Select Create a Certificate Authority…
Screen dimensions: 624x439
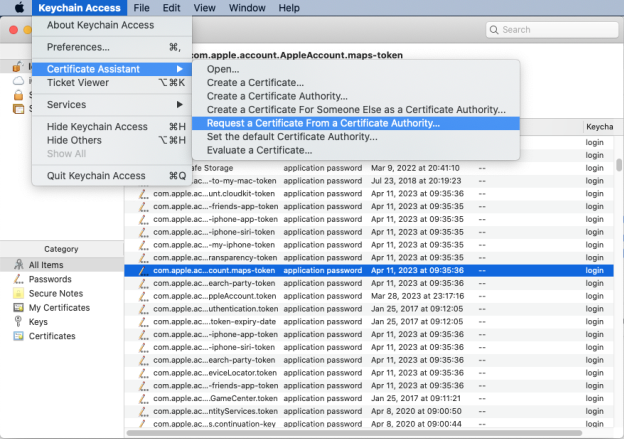(x=356, y=96)
